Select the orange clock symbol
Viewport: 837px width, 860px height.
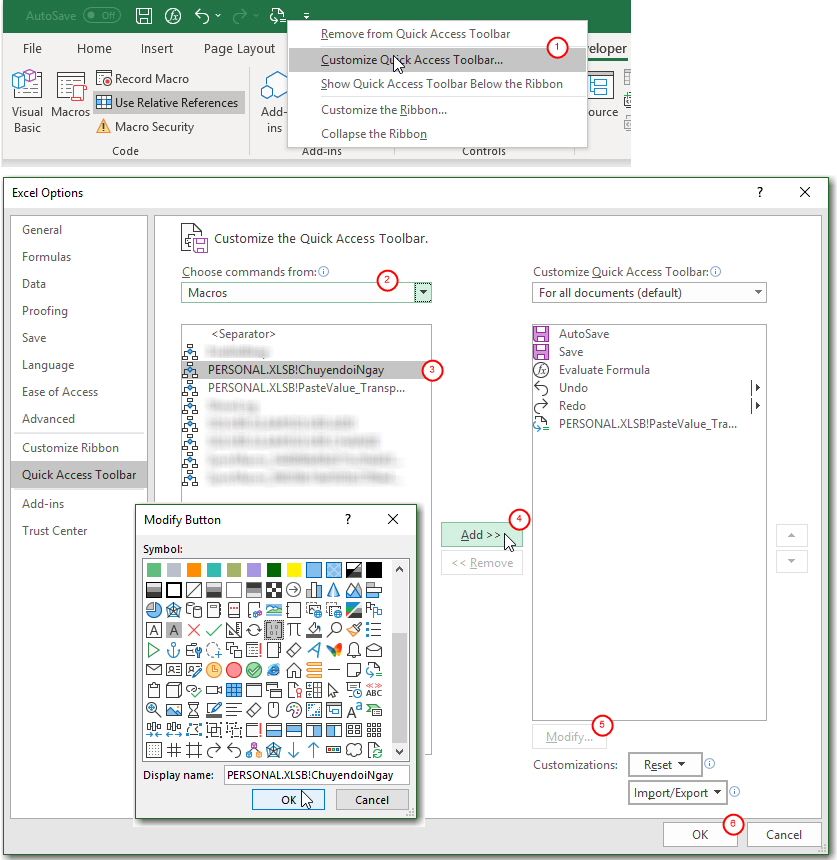point(213,670)
